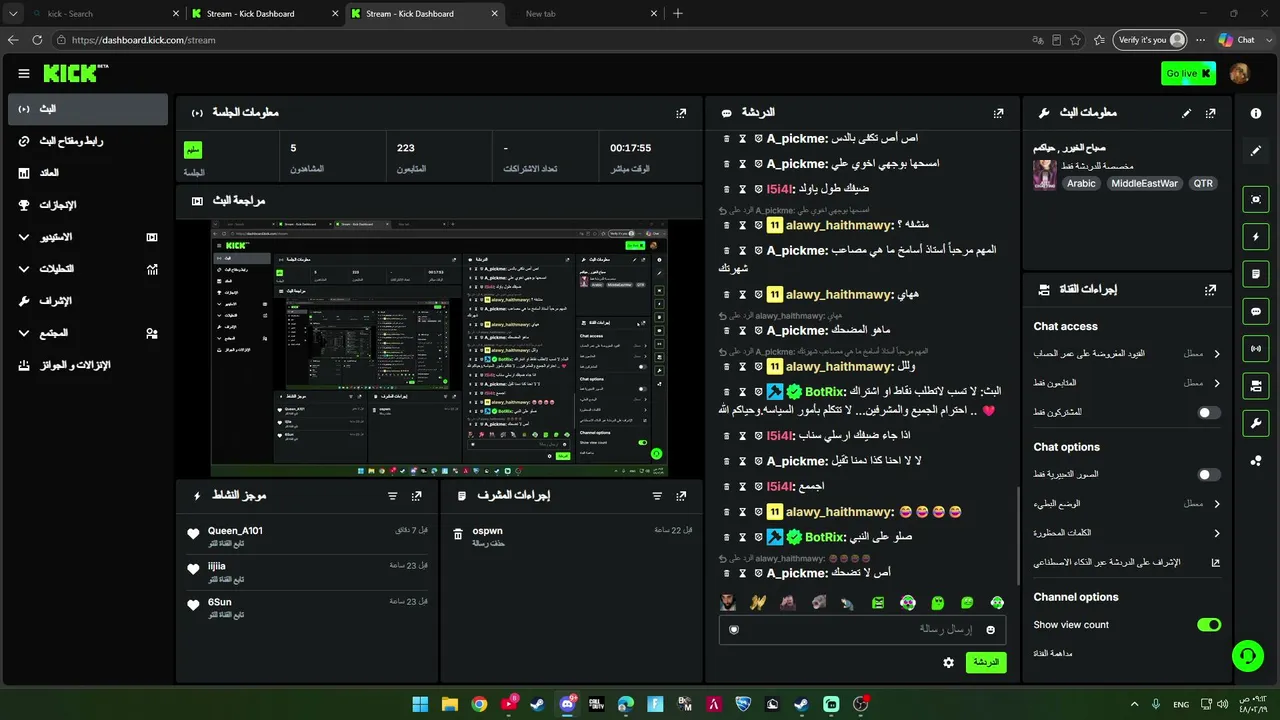This screenshot has height=720, width=1280.
Task: Open الإشراف in the left sidebar
Action: point(88,301)
